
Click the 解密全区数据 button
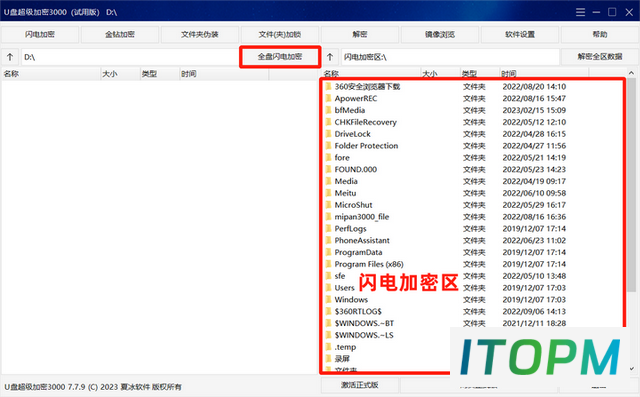pos(600,57)
